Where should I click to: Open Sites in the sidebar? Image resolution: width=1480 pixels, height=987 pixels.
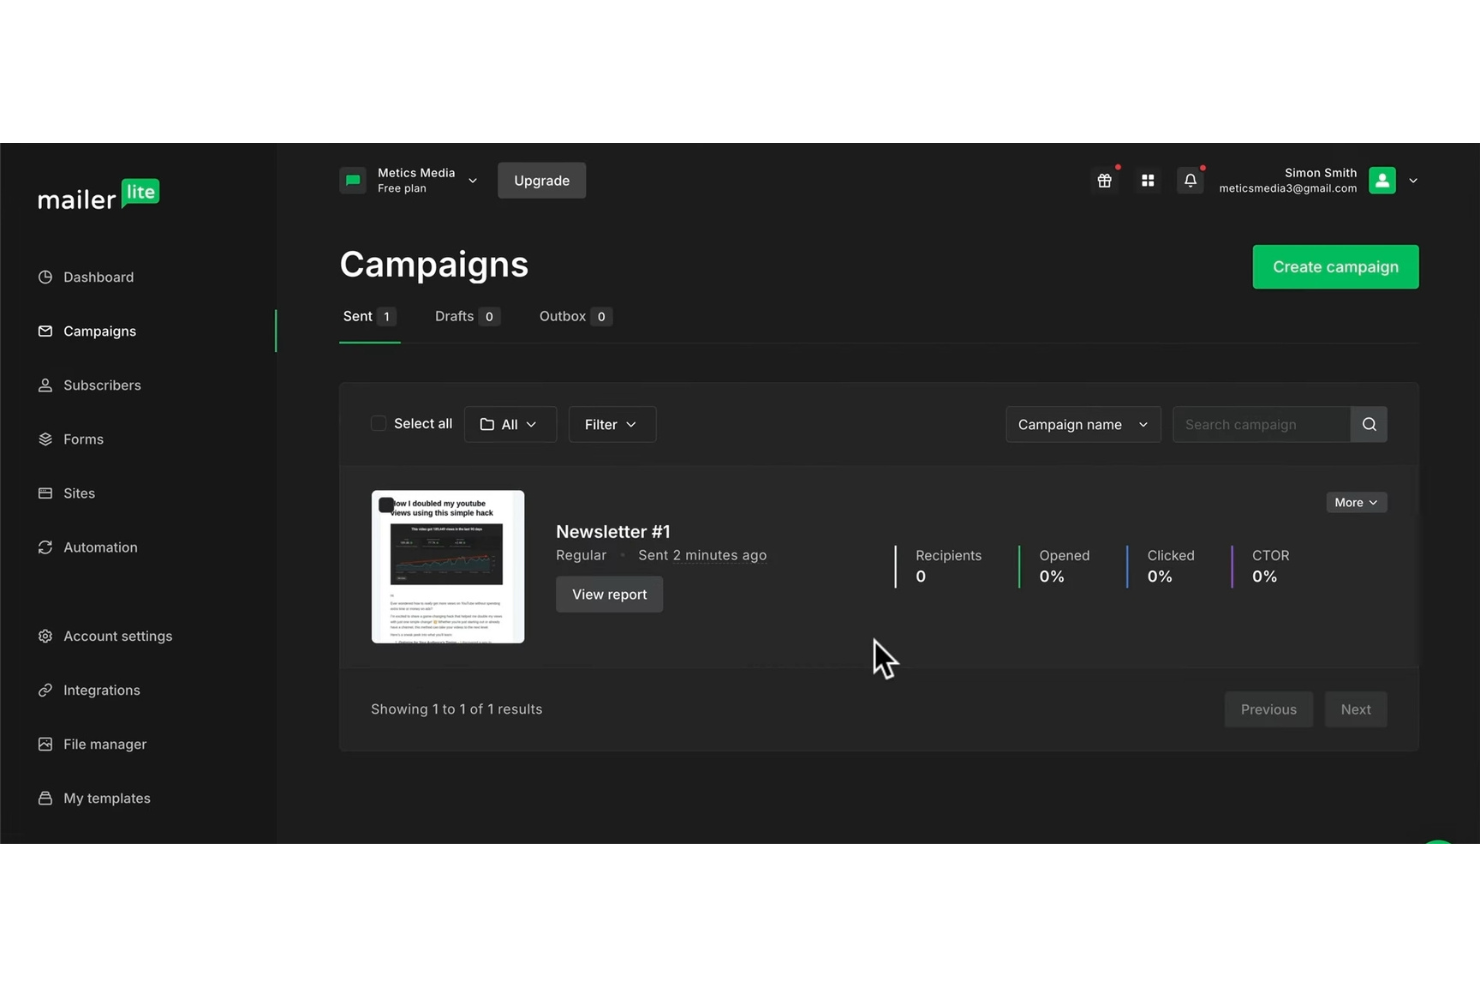(x=79, y=493)
